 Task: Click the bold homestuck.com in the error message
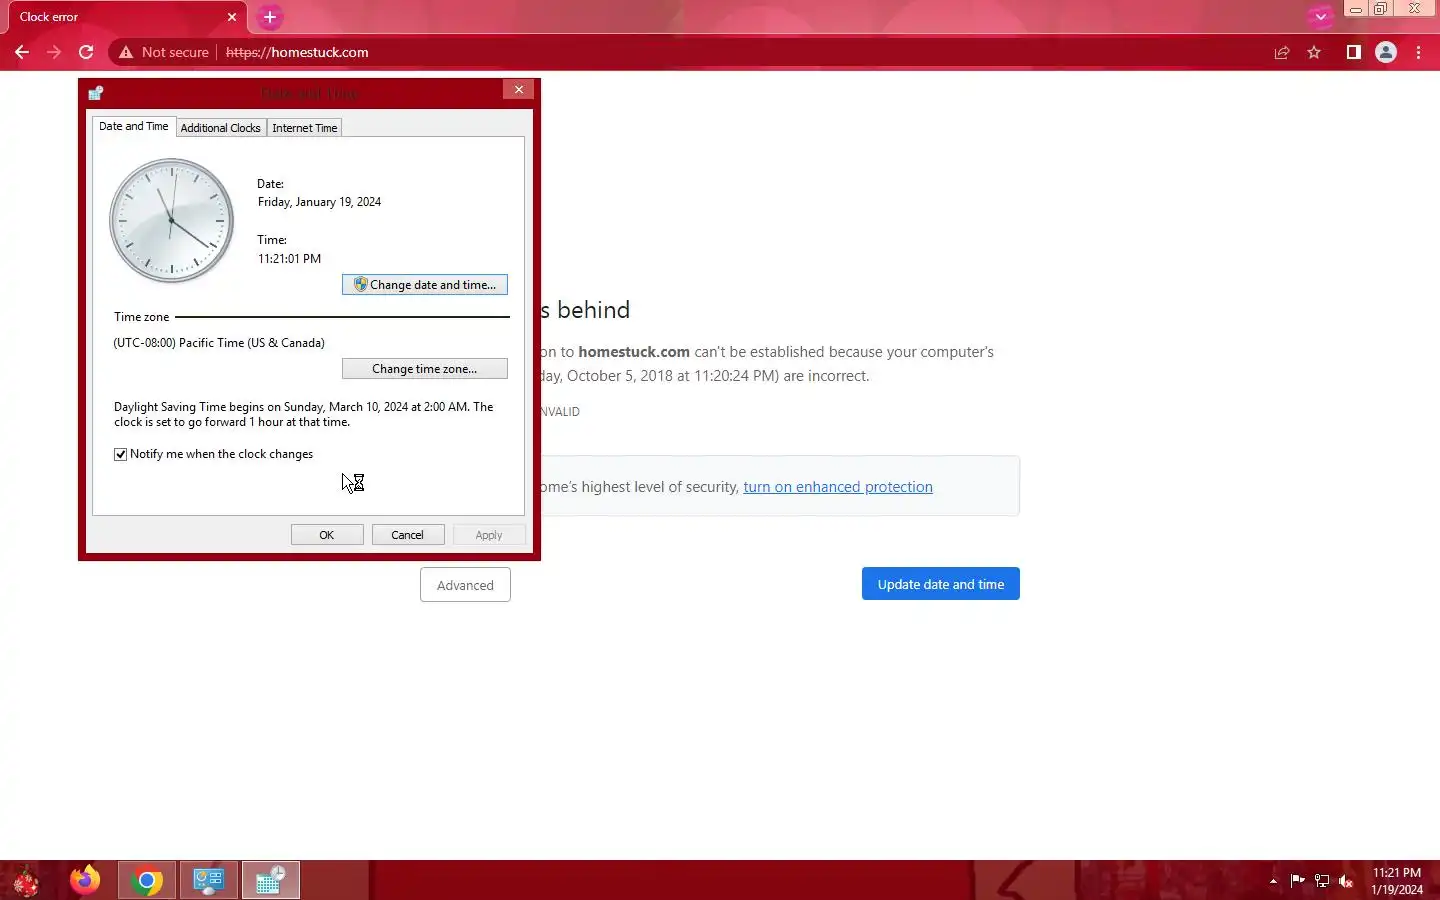click(x=634, y=352)
